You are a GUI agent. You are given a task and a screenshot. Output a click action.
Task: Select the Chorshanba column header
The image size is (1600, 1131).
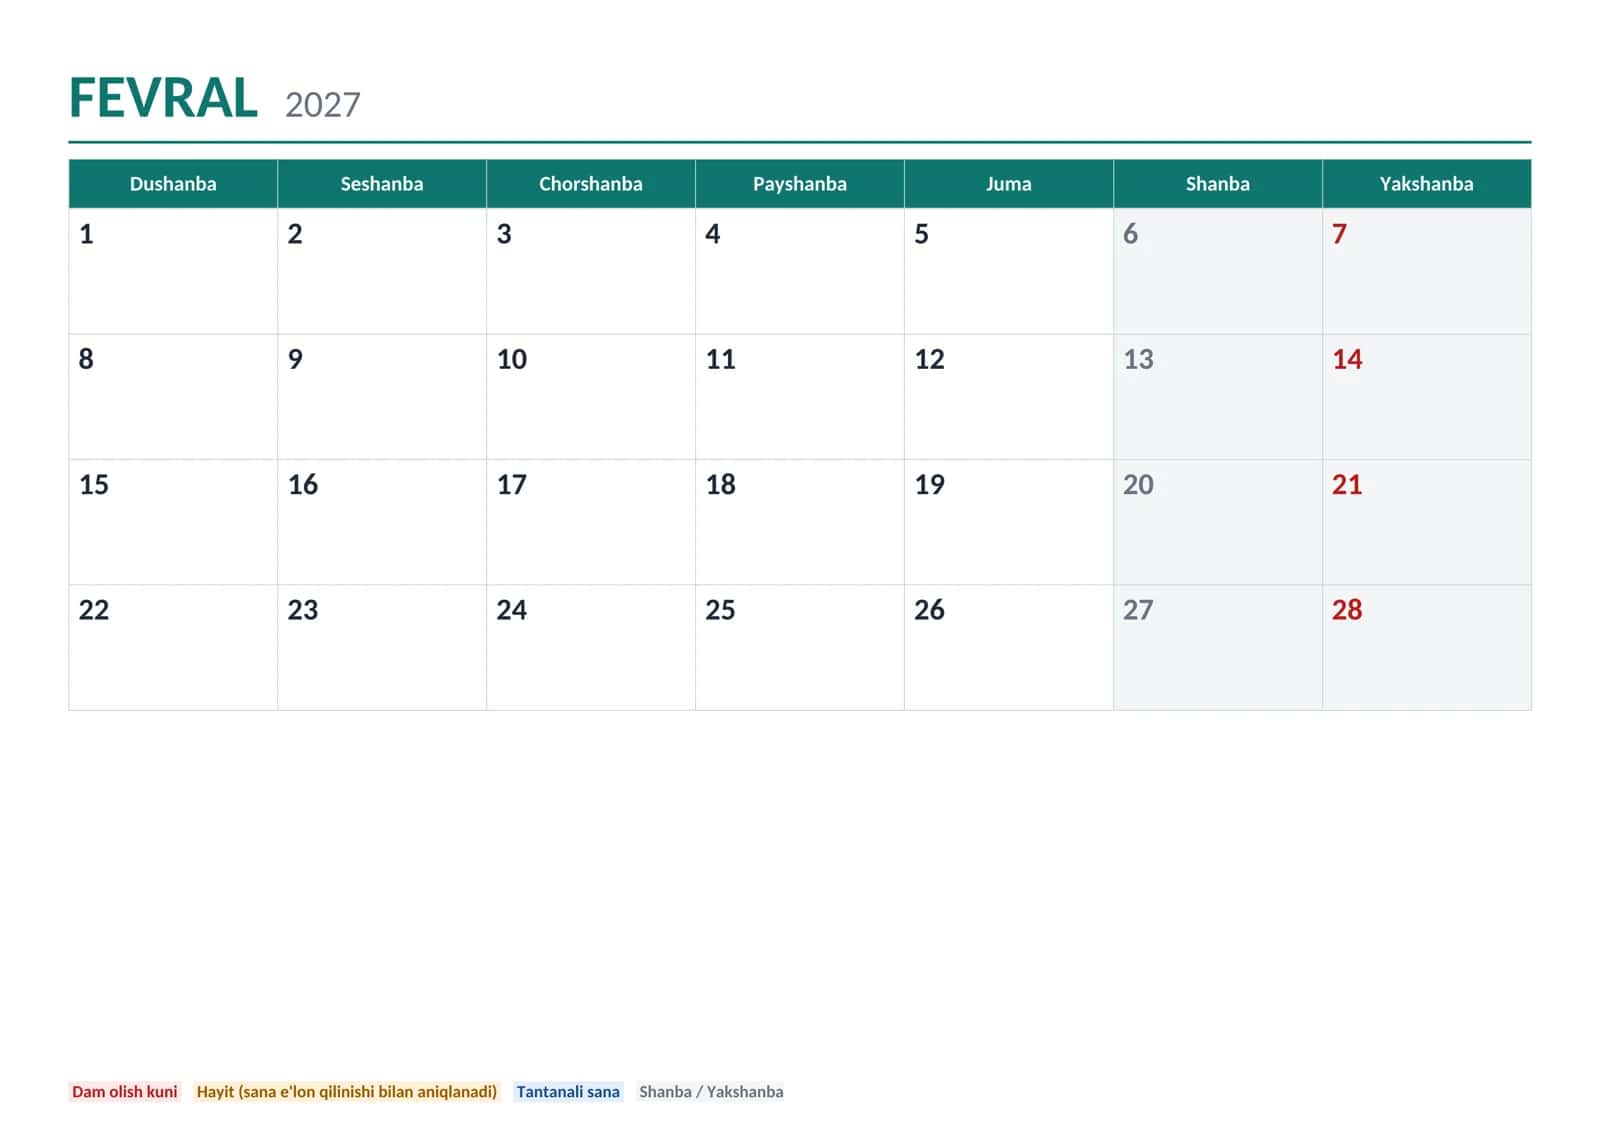(x=591, y=184)
